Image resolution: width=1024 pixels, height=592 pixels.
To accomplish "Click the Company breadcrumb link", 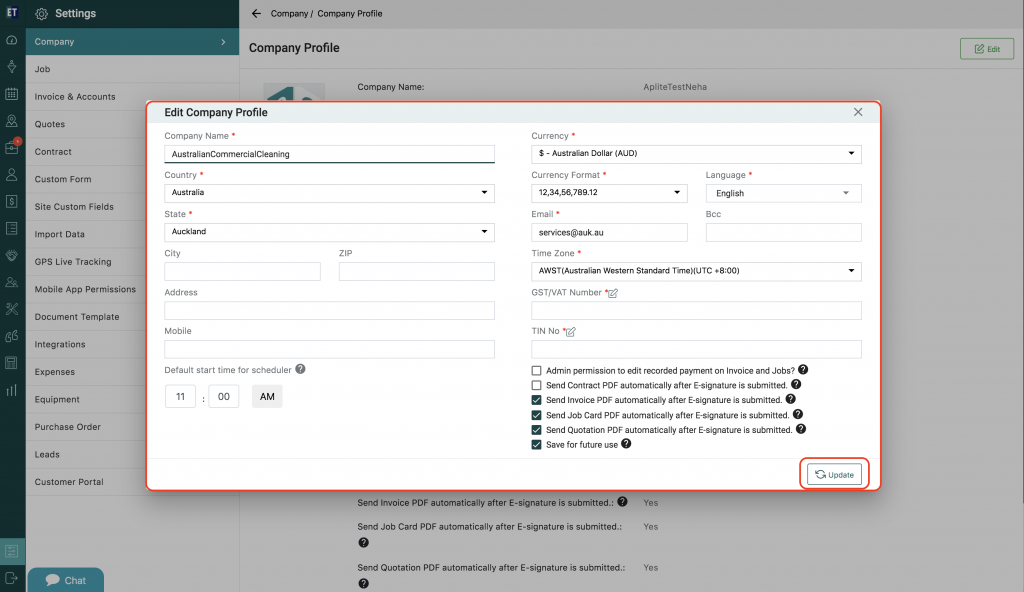I will 289,13.
